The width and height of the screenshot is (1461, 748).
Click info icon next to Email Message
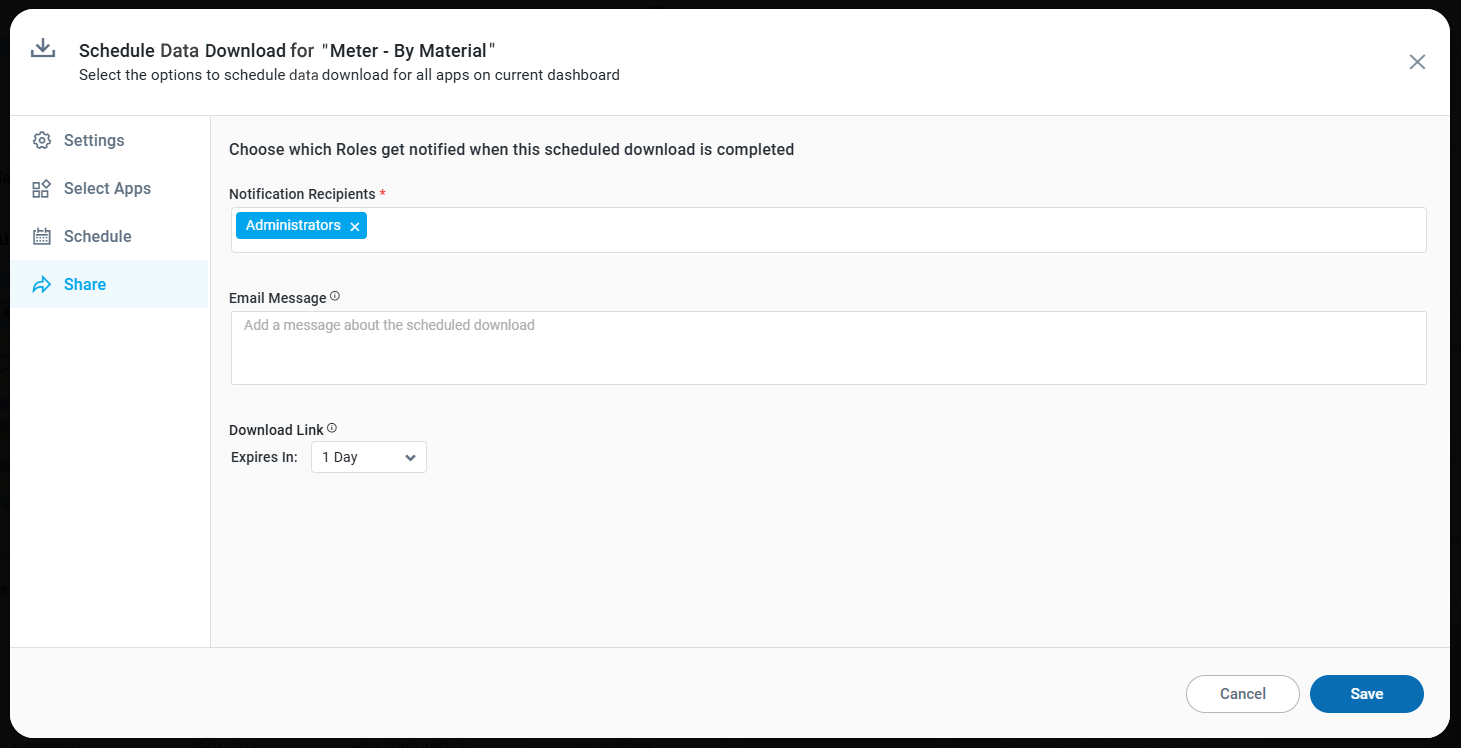click(x=335, y=296)
